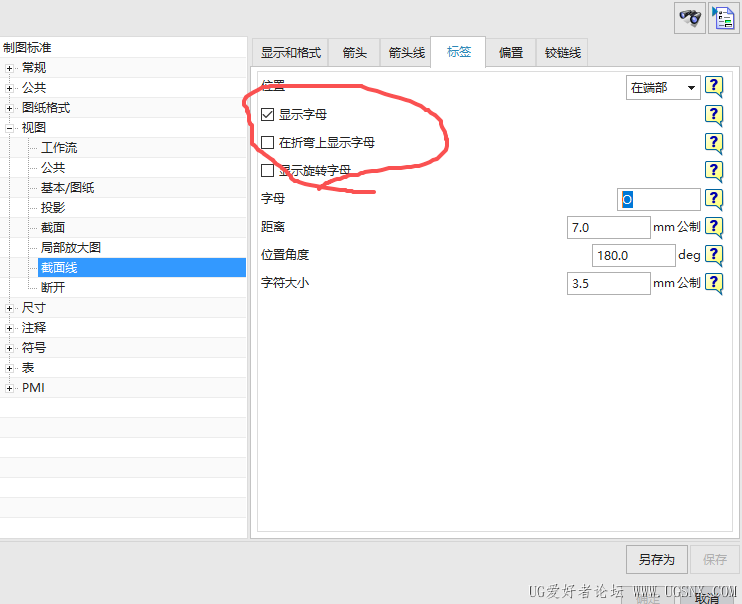Select 公共 under 视图
The width and height of the screenshot is (742, 604).
[53, 168]
